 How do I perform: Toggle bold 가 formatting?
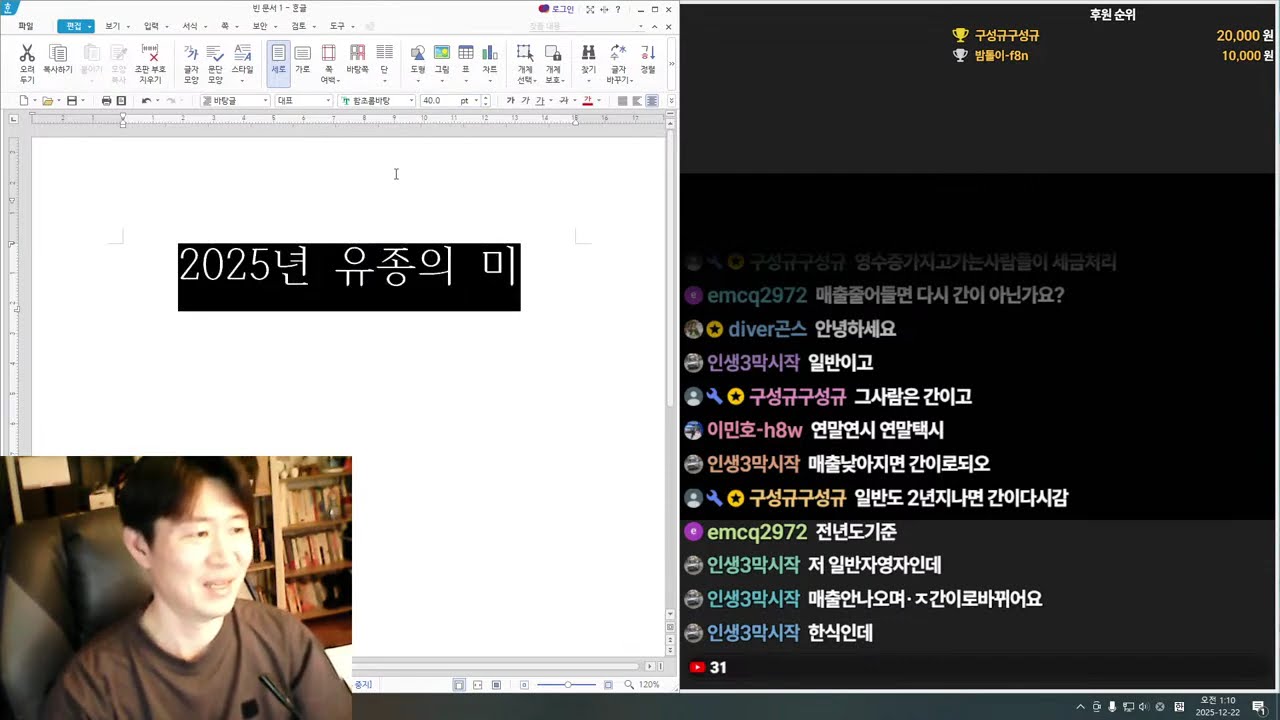pyautogui.click(x=510, y=101)
